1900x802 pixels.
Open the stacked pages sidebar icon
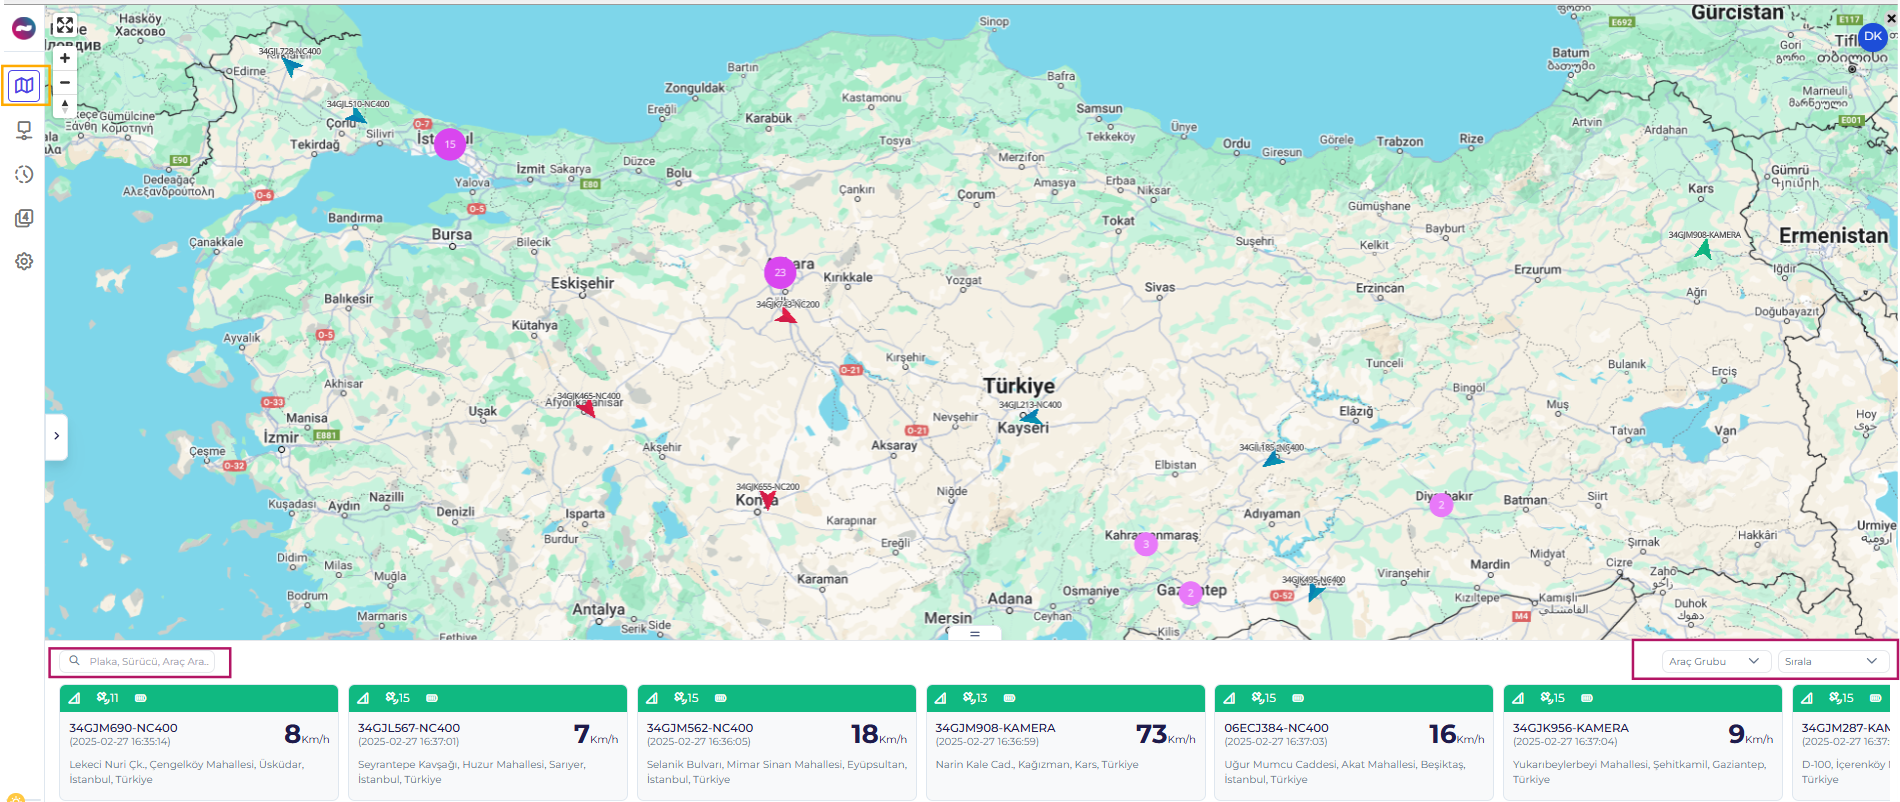24,218
